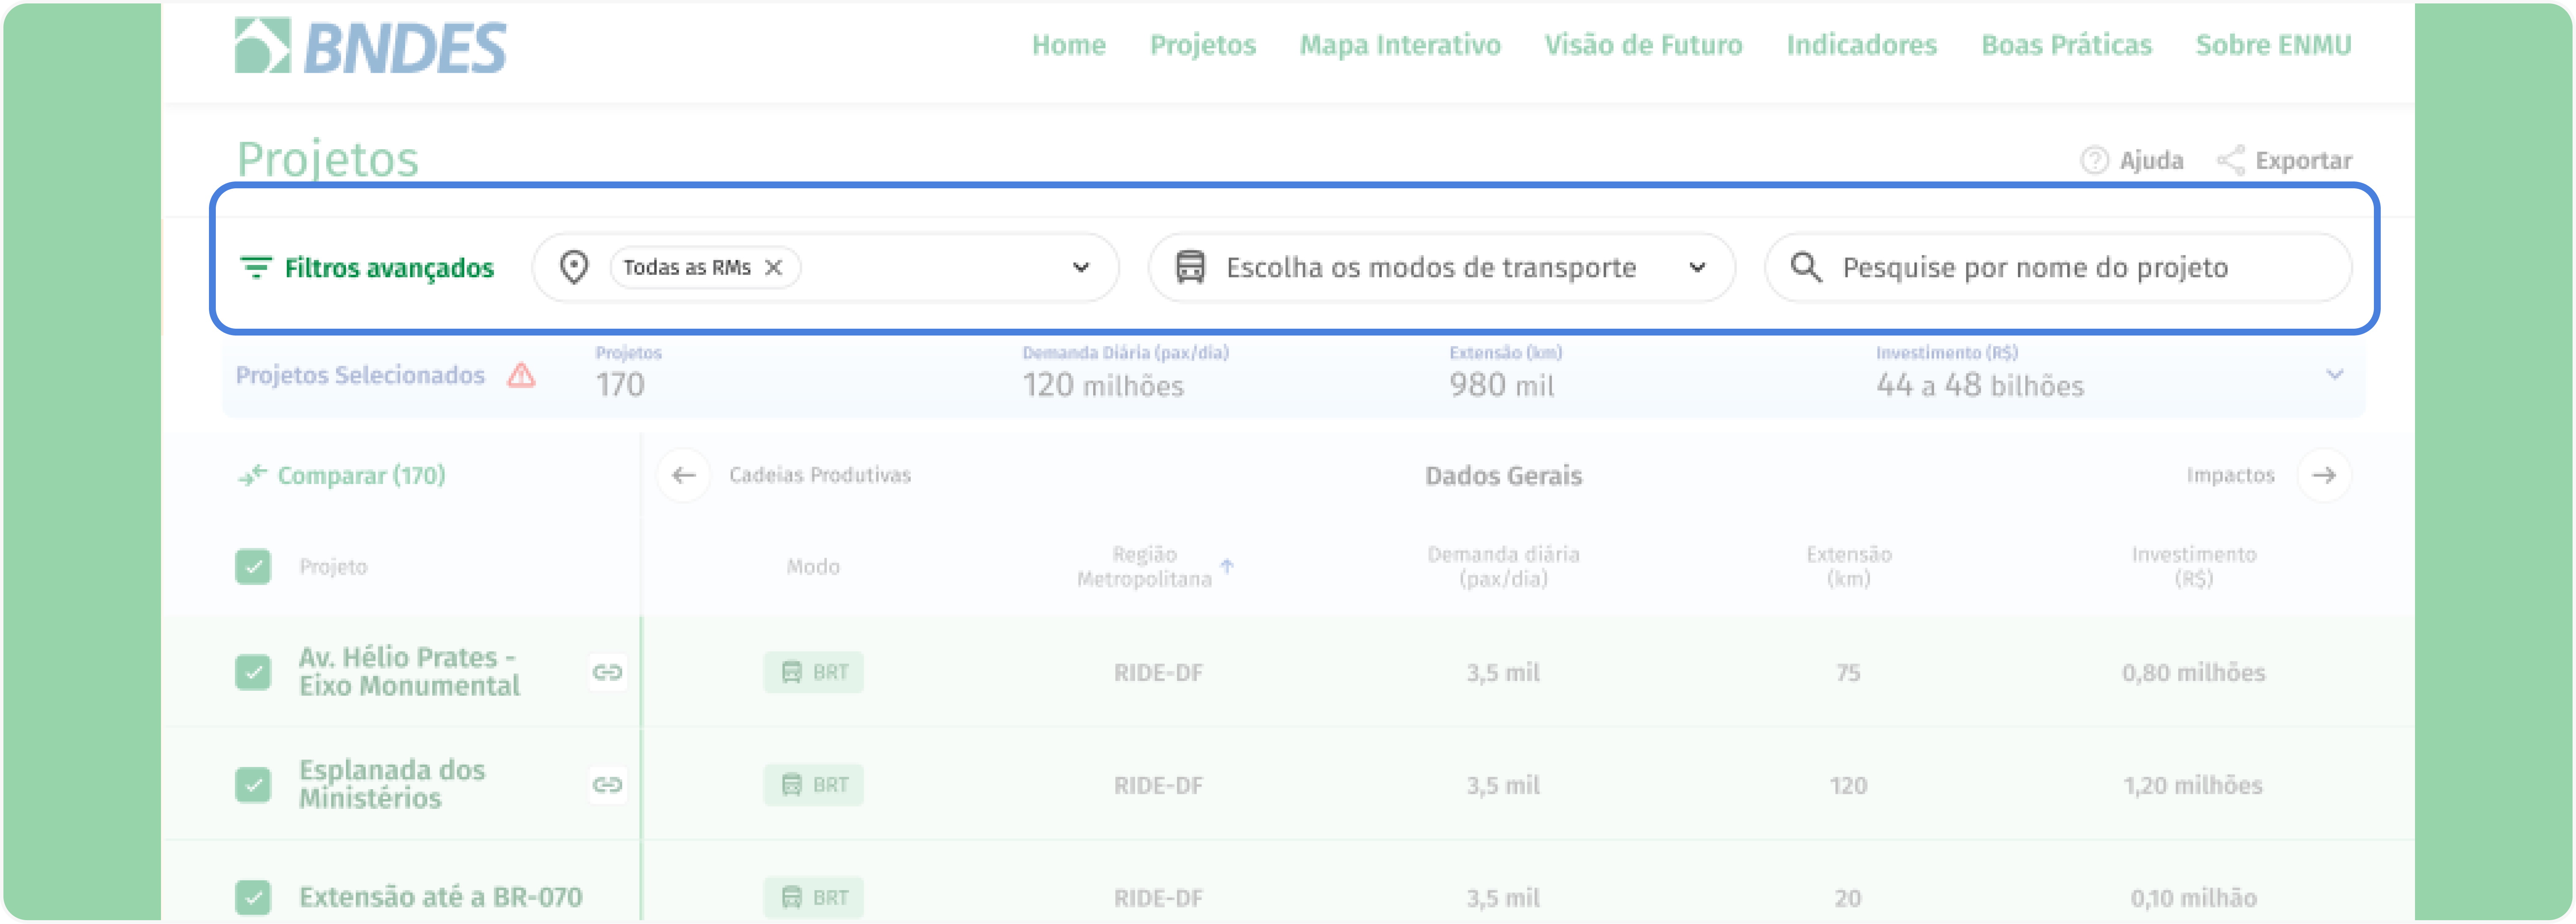Open link icon for Av. Hélio Prates
The height and width of the screenshot is (924, 2576).
click(x=607, y=672)
